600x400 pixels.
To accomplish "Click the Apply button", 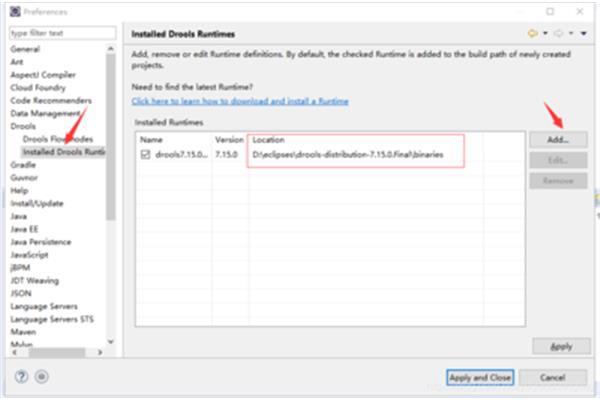I will [x=561, y=346].
